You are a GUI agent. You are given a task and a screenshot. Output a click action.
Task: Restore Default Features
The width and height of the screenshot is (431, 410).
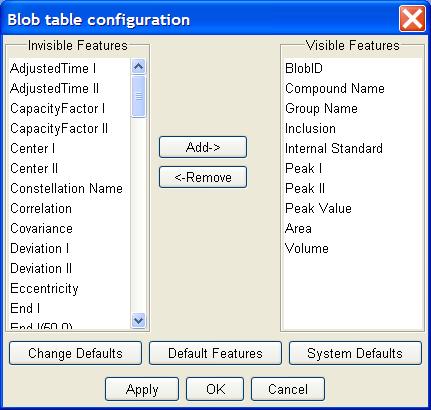tap(215, 353)
